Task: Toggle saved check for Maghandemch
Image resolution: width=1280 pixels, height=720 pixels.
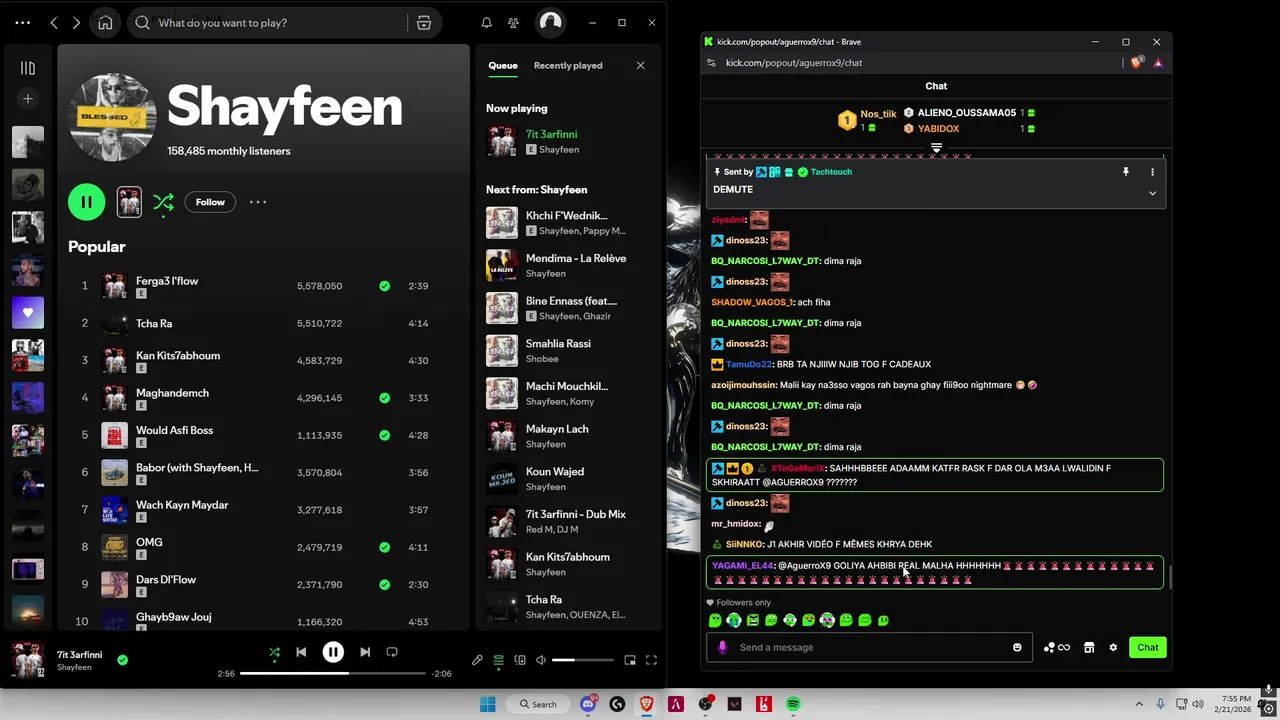Action: [384, 398]
